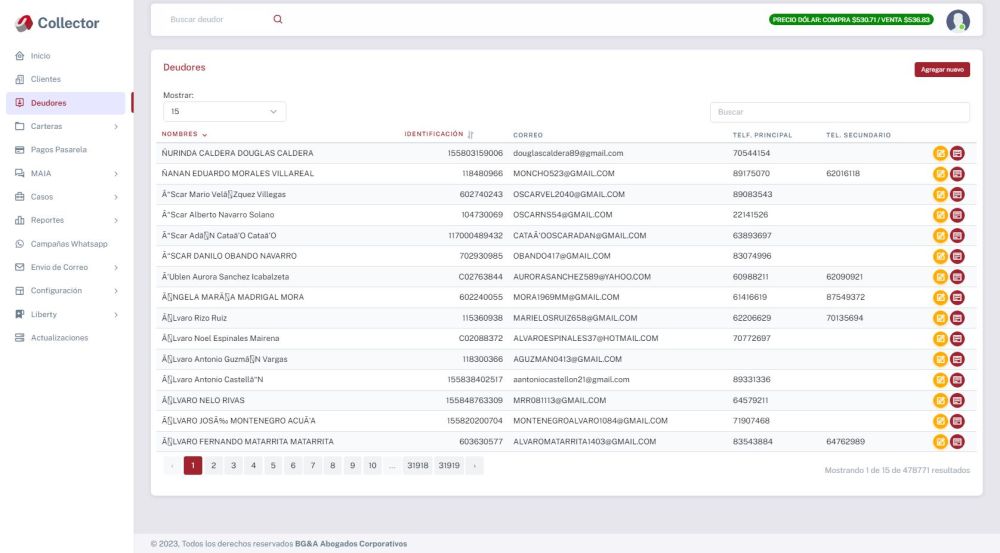
Task: Open the Mostrar rows-per-page dropdown
Action: [224, 112]
